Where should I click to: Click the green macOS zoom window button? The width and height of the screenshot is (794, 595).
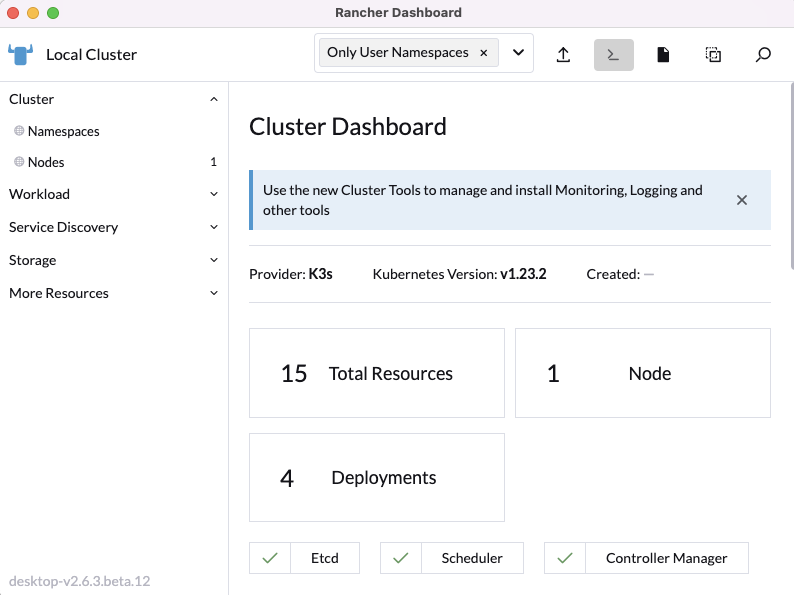click(x=53, y=13)
